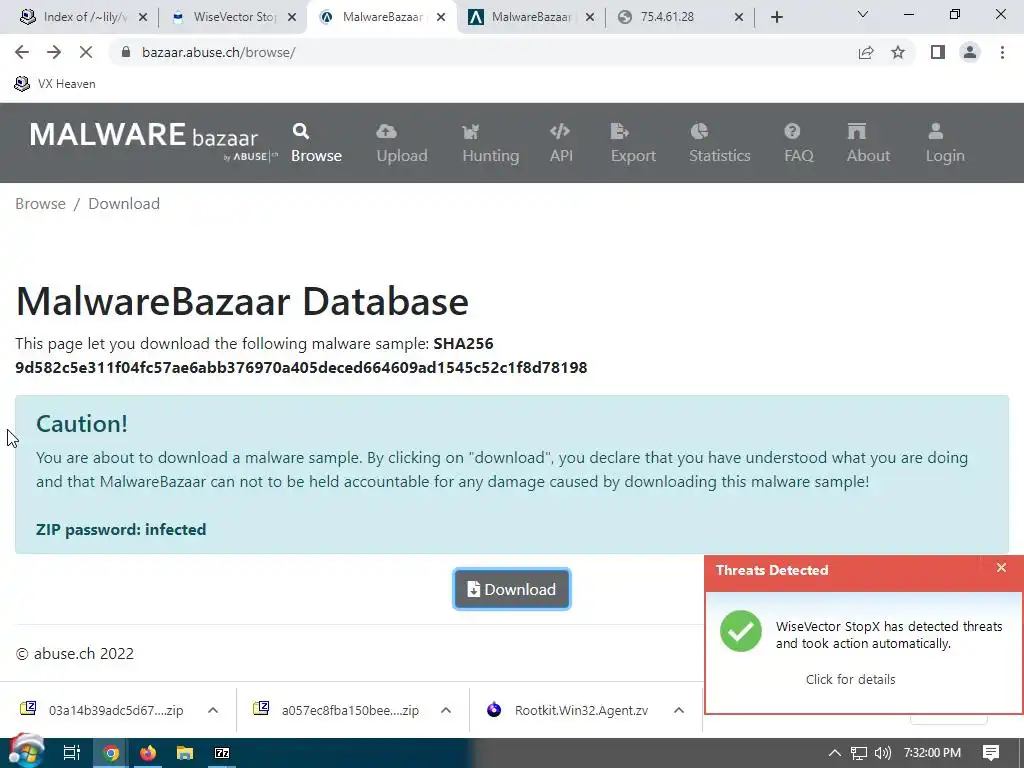Image resolution: width=1024 pixels, height=768 pixels.
Task: Open Export in site navigation
Action: pyautogui.click(x=633, y=142)
